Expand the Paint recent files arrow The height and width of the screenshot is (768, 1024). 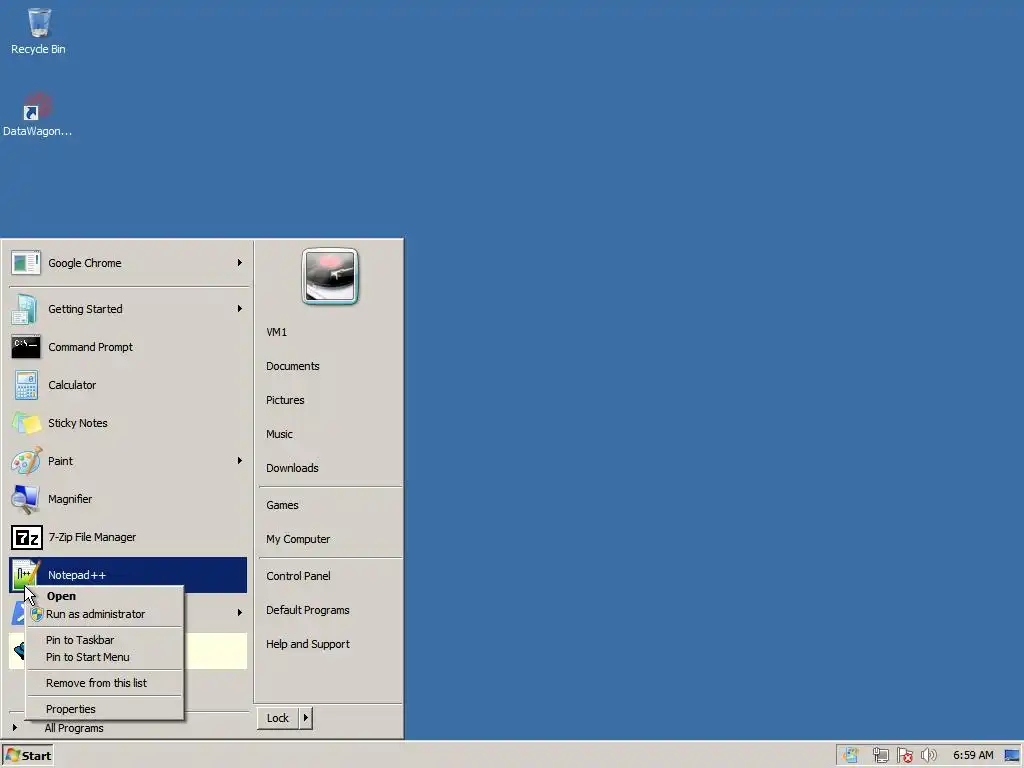[240, 460]
